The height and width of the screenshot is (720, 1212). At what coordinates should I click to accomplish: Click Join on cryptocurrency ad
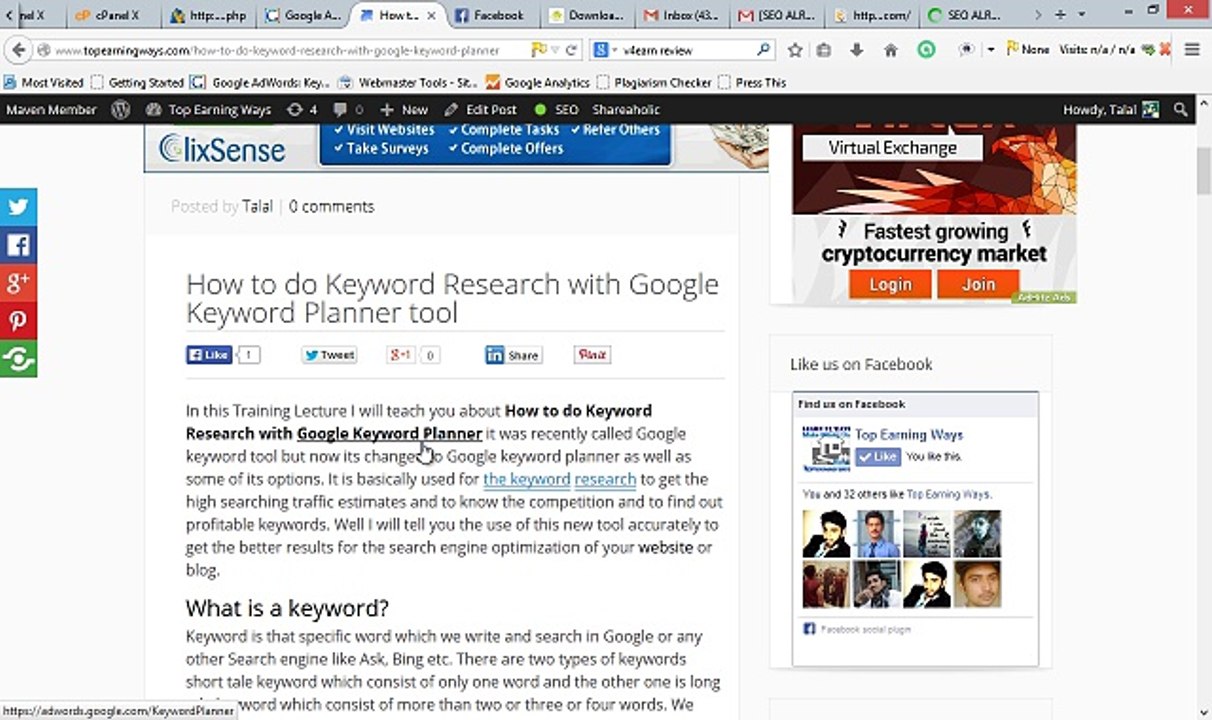(978, 284)
